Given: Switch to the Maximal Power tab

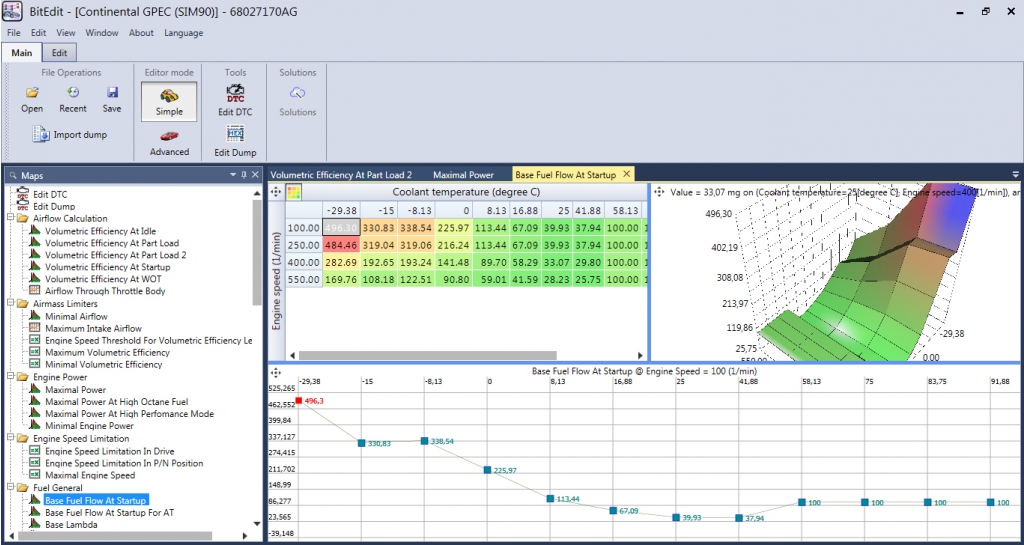Looking at the screenshot, I should pos(463,175).
